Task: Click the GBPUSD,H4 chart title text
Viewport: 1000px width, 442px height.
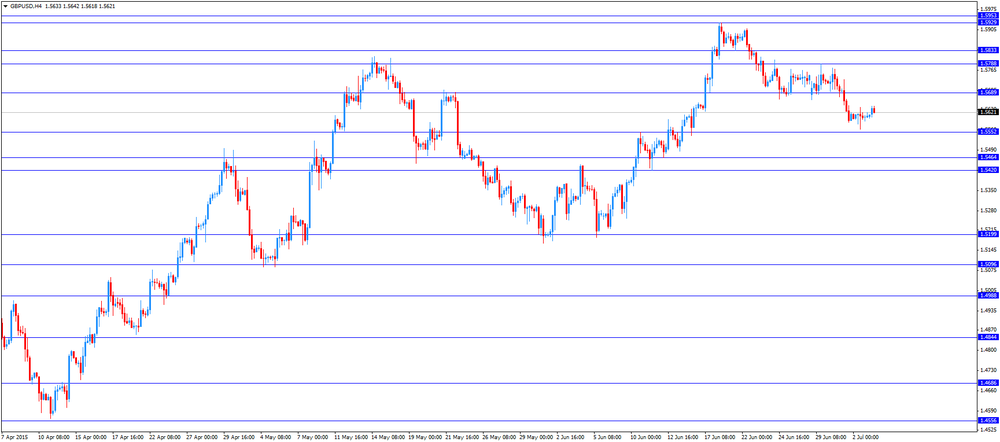Action: (26, 6)
